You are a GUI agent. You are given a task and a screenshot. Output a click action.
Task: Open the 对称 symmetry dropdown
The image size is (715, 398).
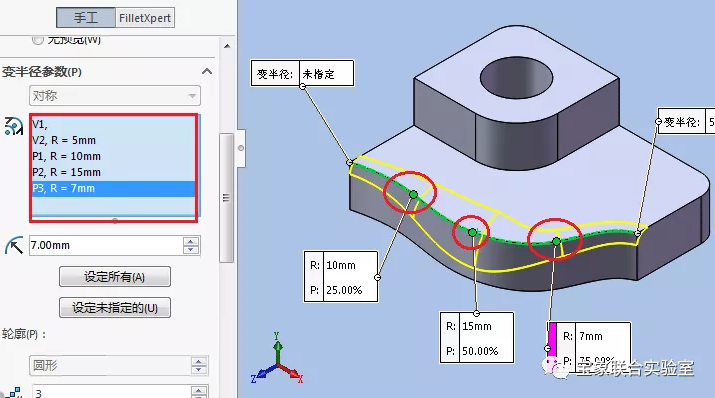point(115,96)
